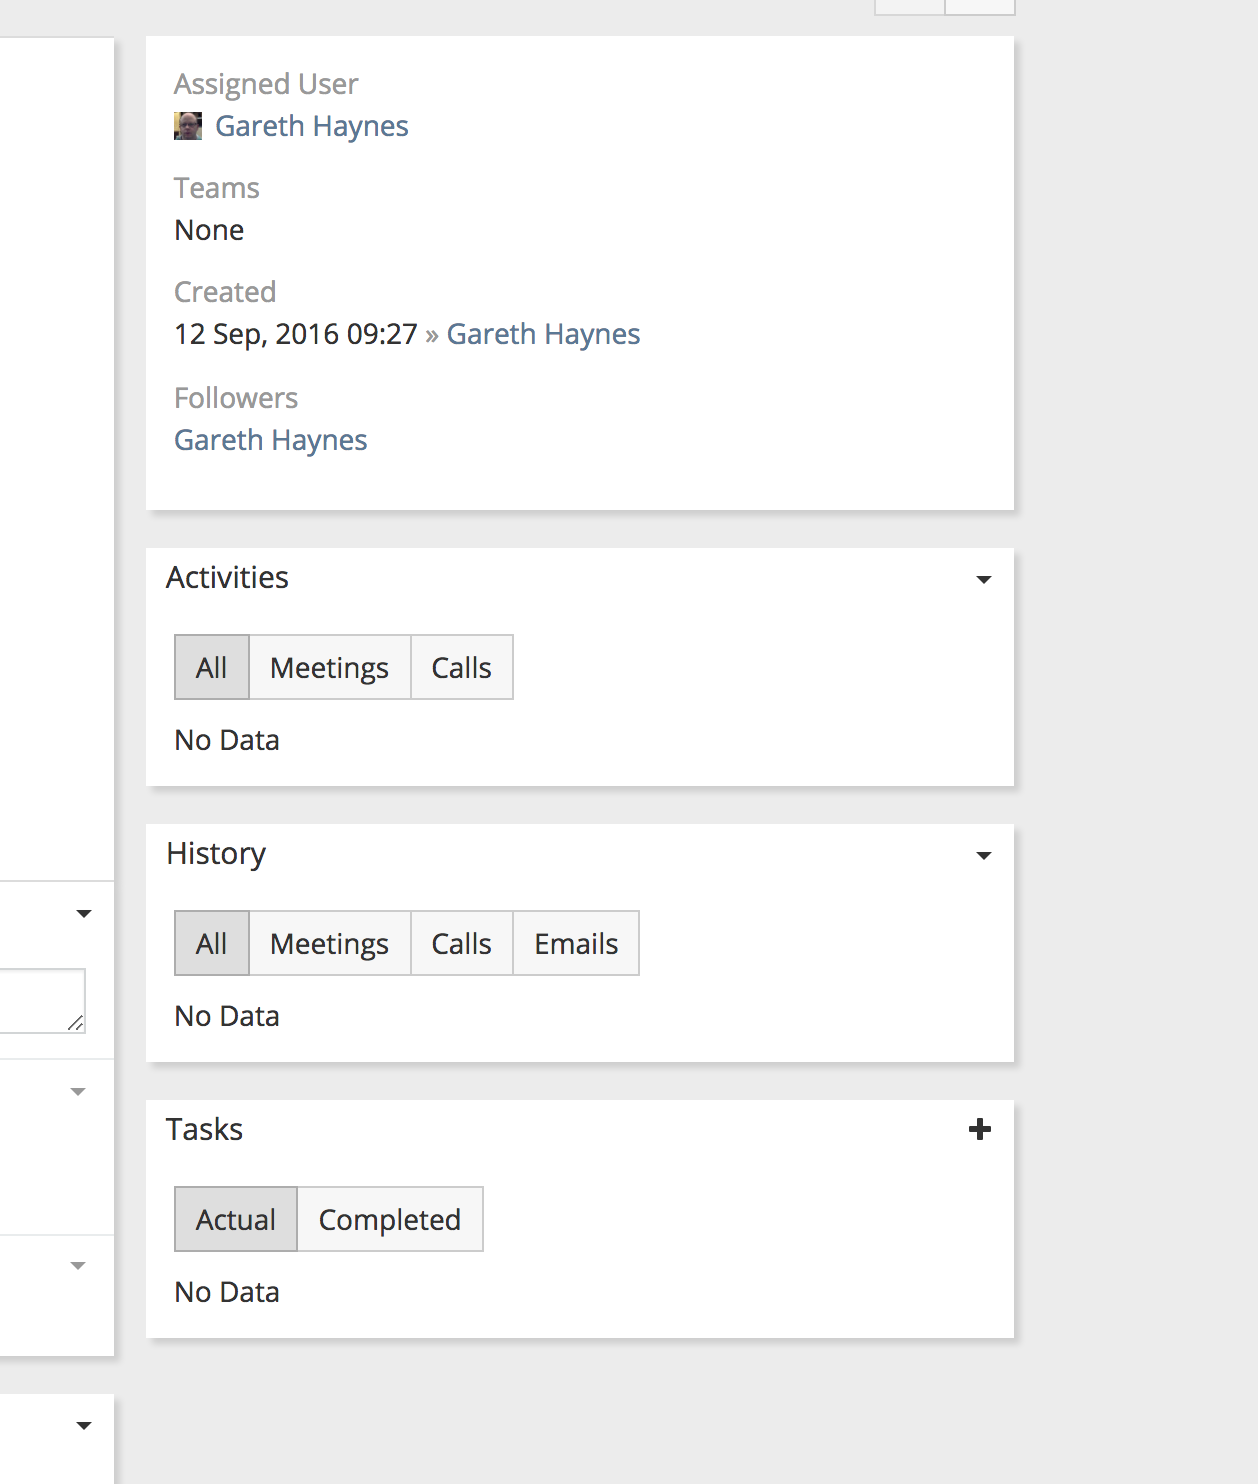Open History panel dropdown arrow
This screenshot has height=1484, width=1258.
coord(984,856)
